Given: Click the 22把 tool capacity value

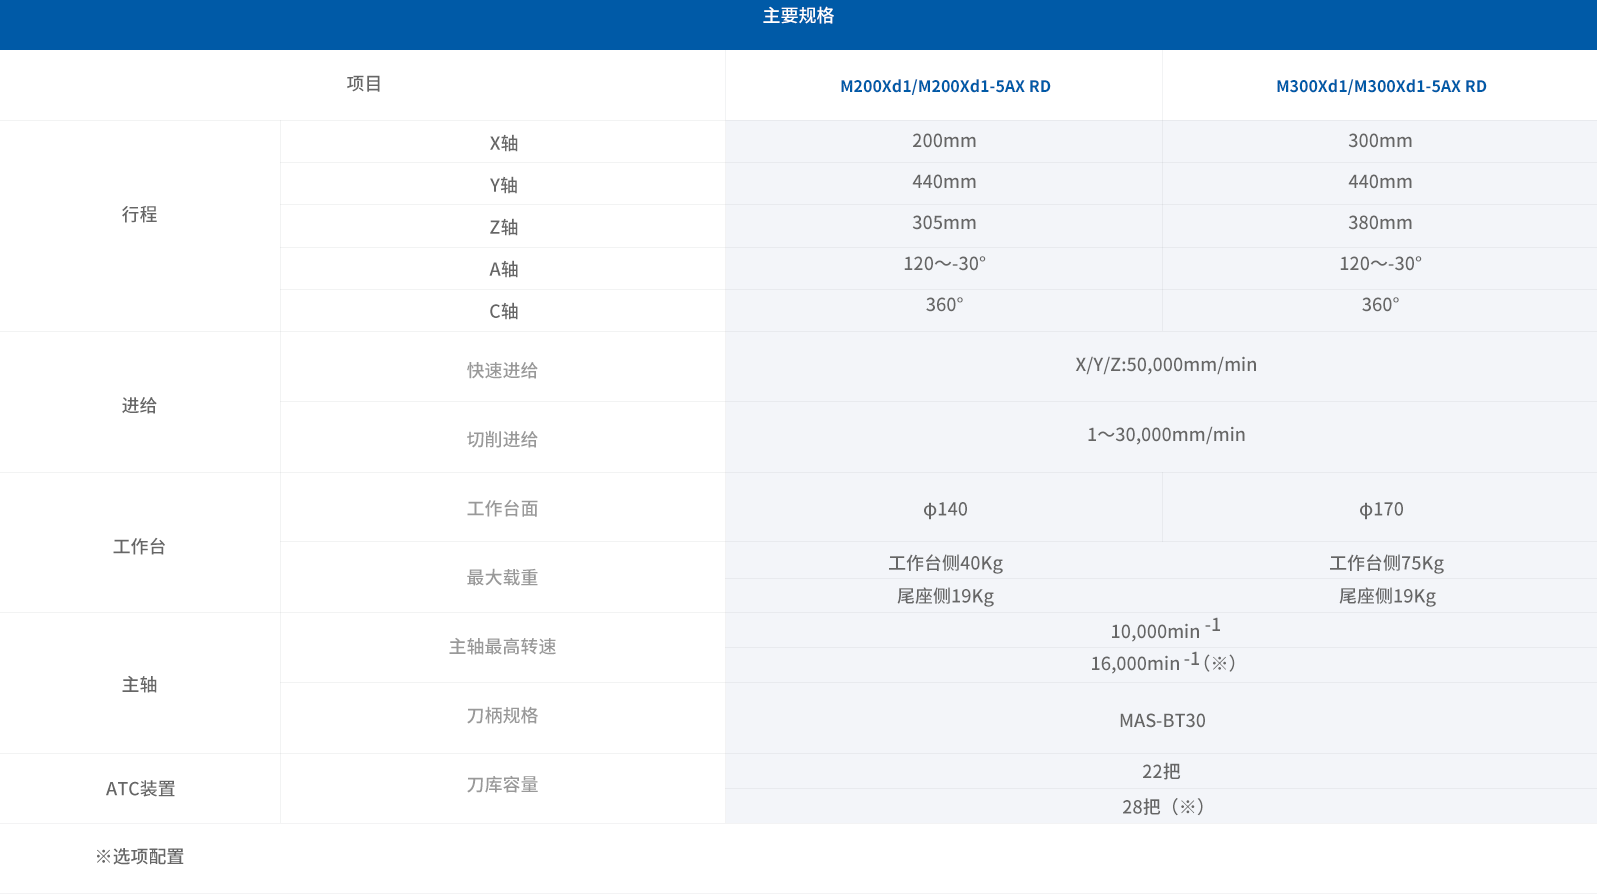Looking at the screenshot, I should 1161,771.
